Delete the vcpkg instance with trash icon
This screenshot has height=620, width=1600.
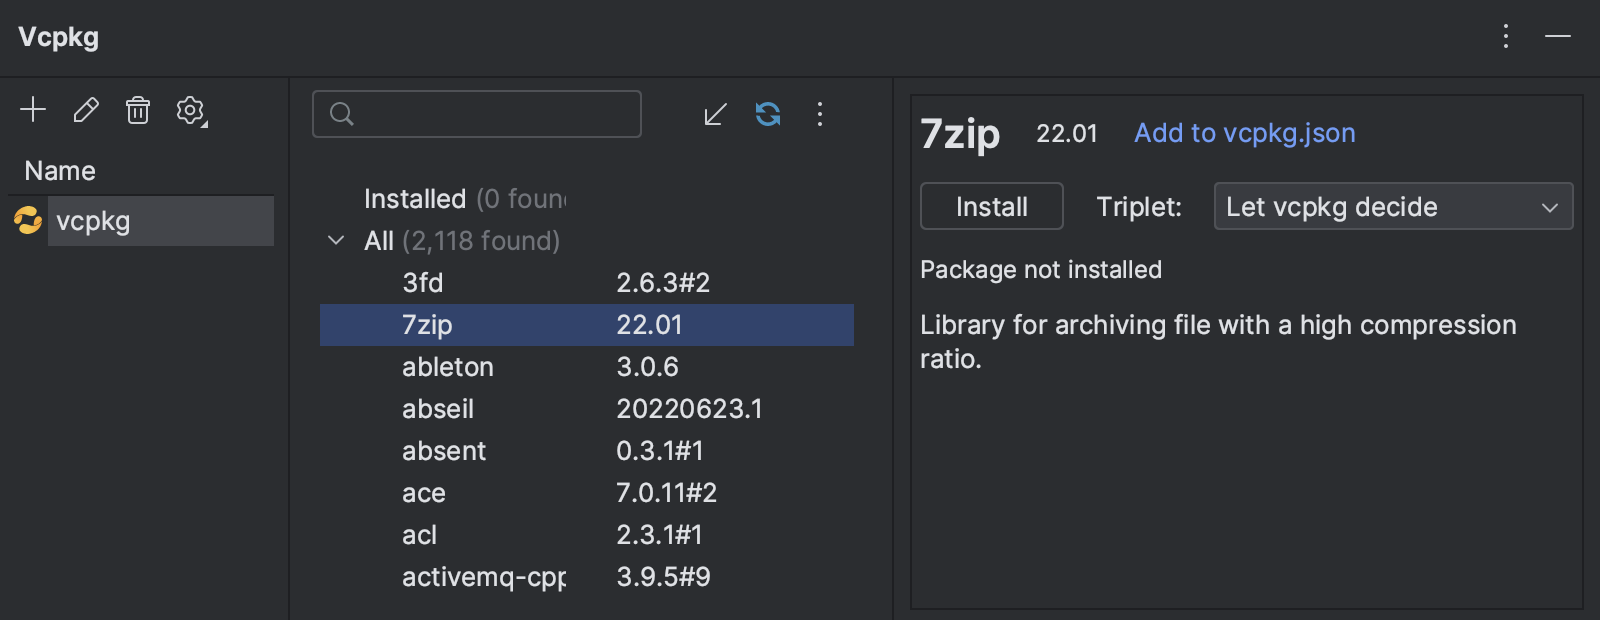tap(138, 110)
